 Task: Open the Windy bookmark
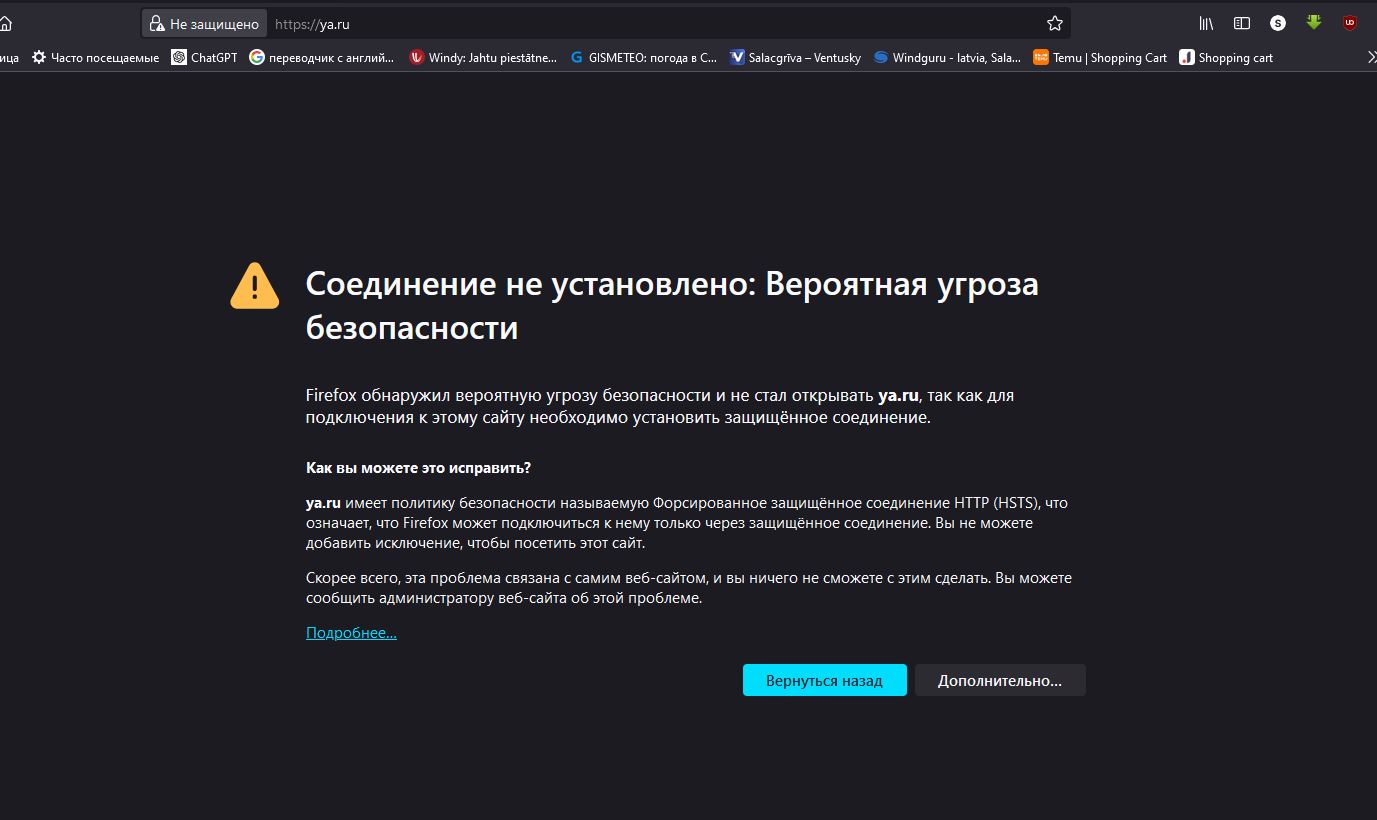(x=483, y=57)
